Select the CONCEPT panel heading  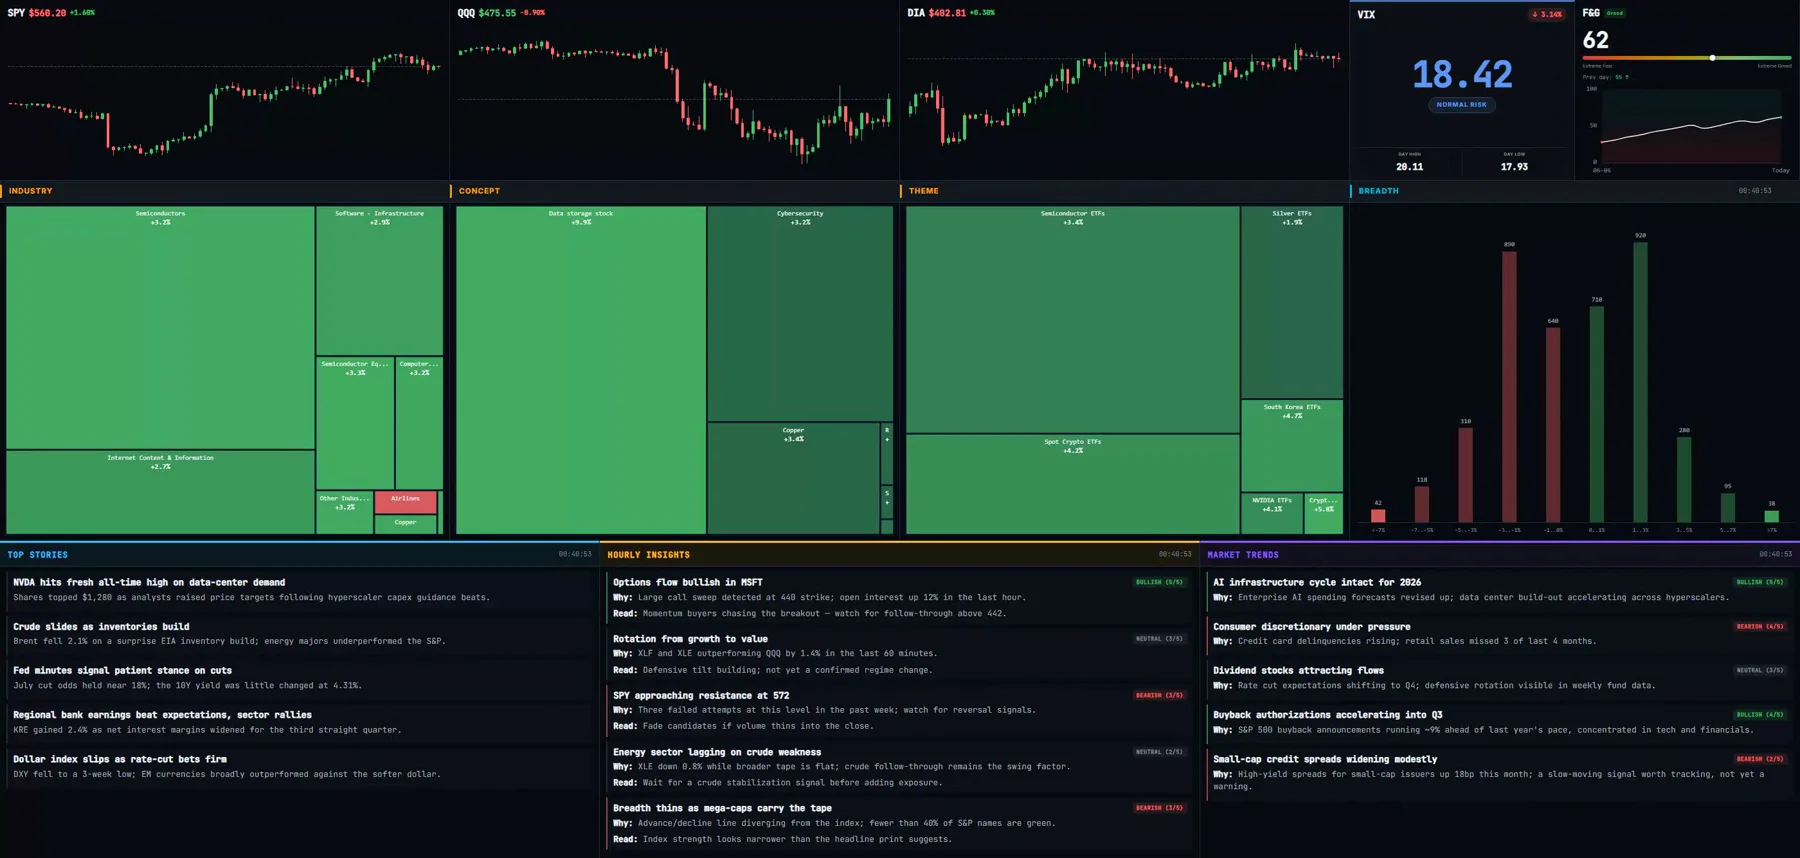pyautogui.click(x=479, y=190)
